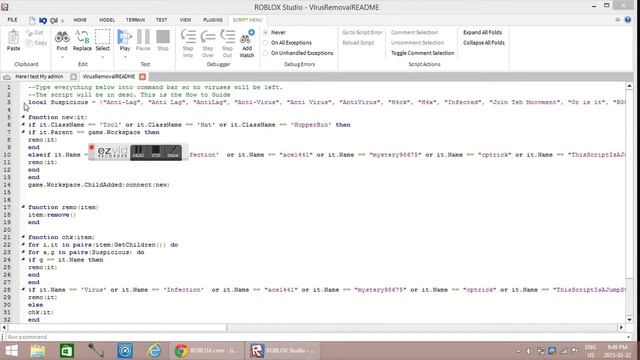
Task: Click Go to Script Error
Action: tap(362, 32)
